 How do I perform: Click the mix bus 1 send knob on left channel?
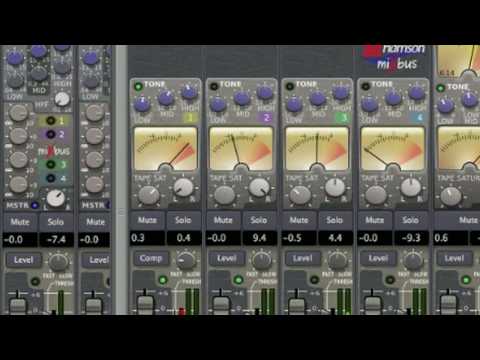pos(18,113)
